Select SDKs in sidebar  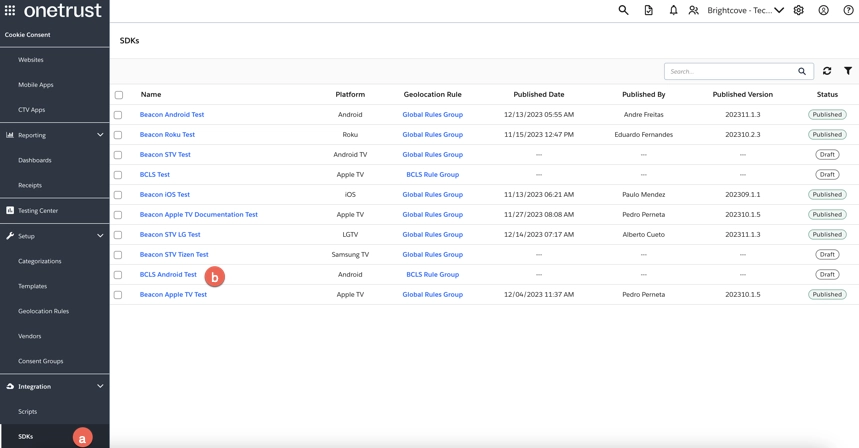coord(25,436)
